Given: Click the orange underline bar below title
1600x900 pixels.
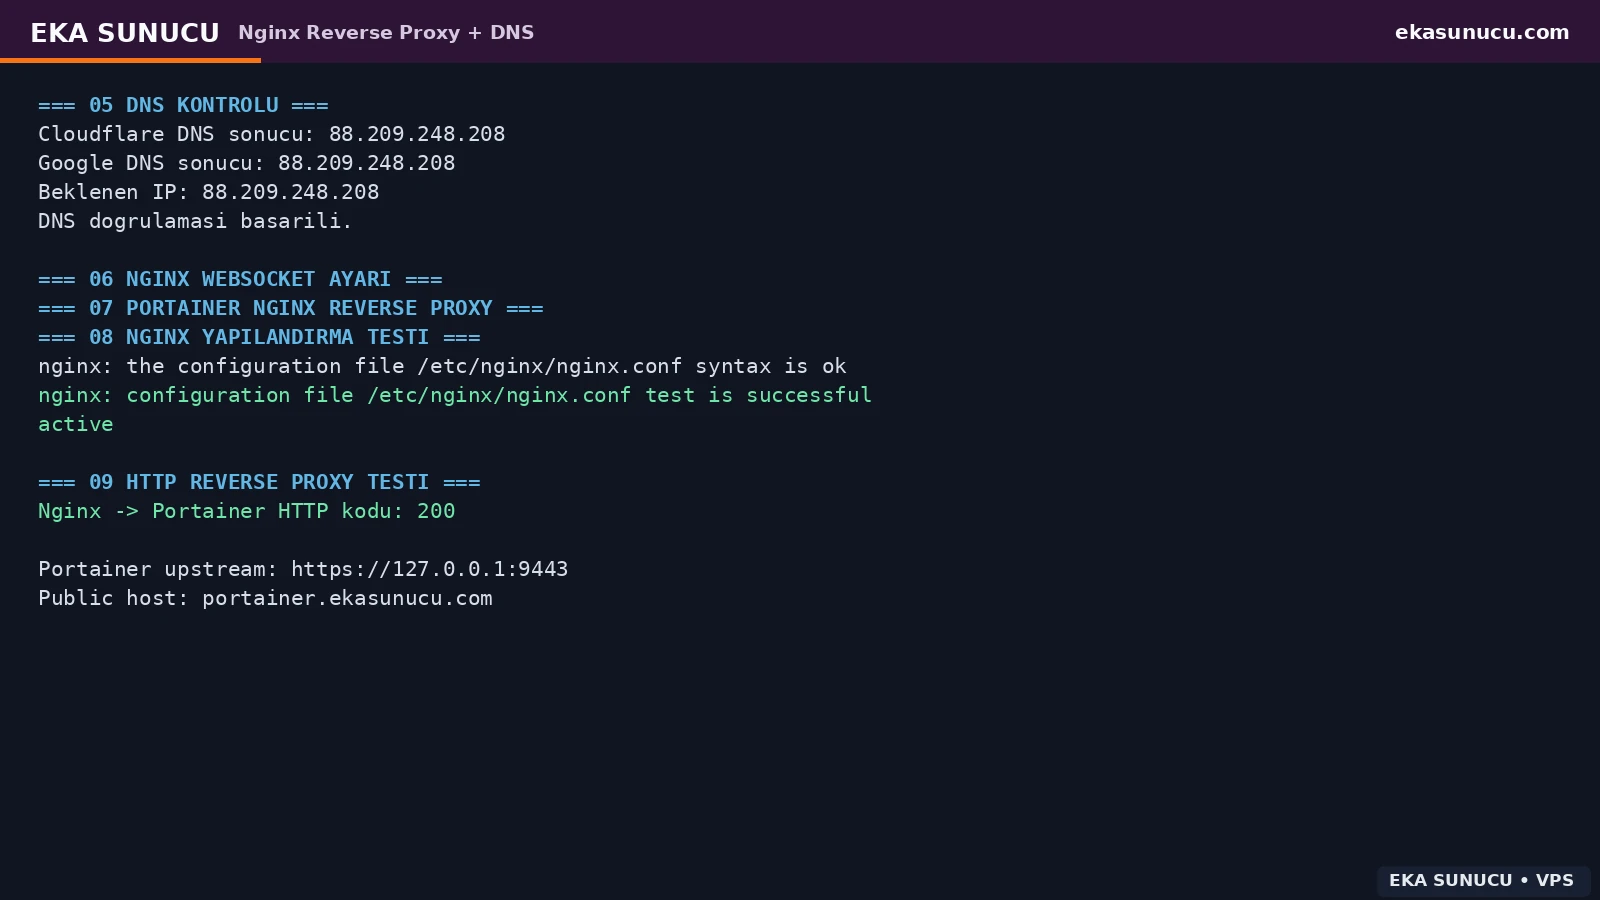Looking at the screenshot, I should coord(130,60).
